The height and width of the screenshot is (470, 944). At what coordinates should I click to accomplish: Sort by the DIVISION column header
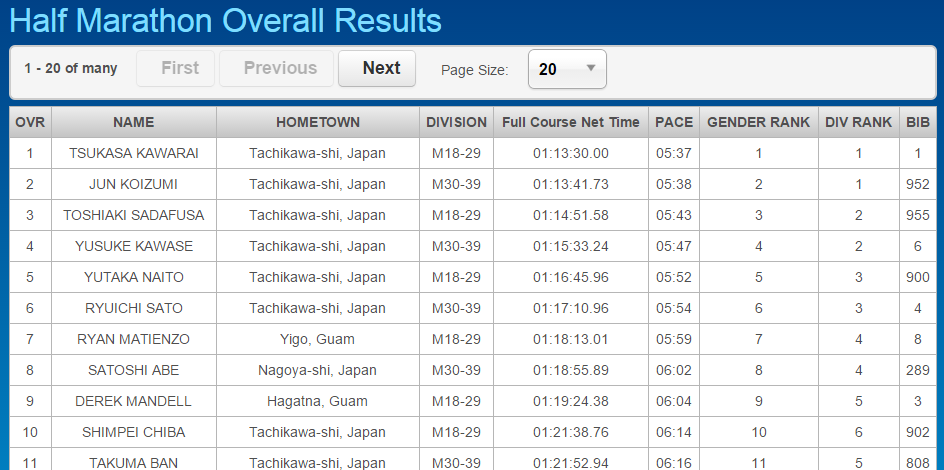tap(456, 122)
